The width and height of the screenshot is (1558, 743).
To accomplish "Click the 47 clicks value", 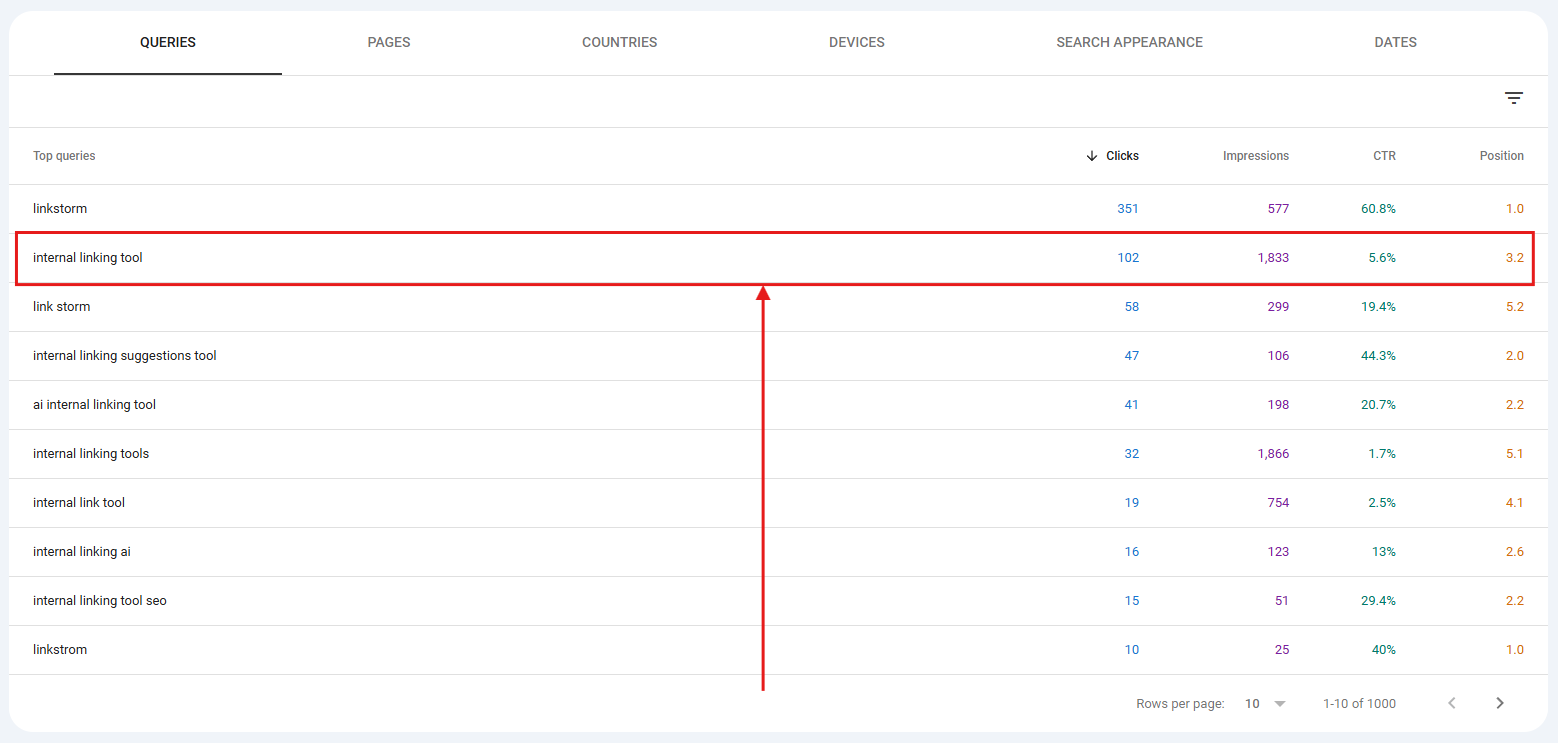I will [x=1132, y=356].
